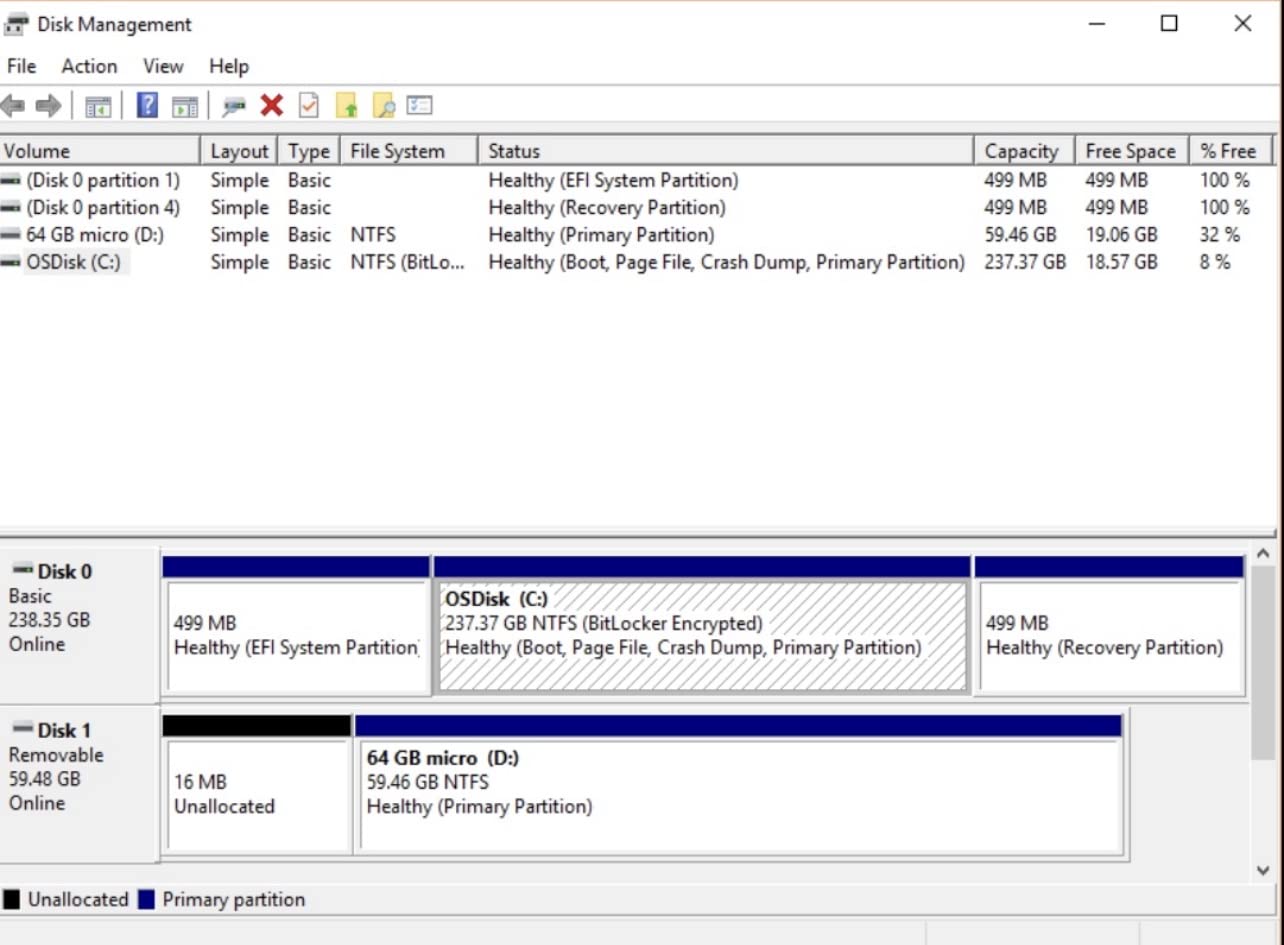This screenshot has height=945, width=1284.
Task: Click the red X Delete toolbar icon
Action: 271,105
